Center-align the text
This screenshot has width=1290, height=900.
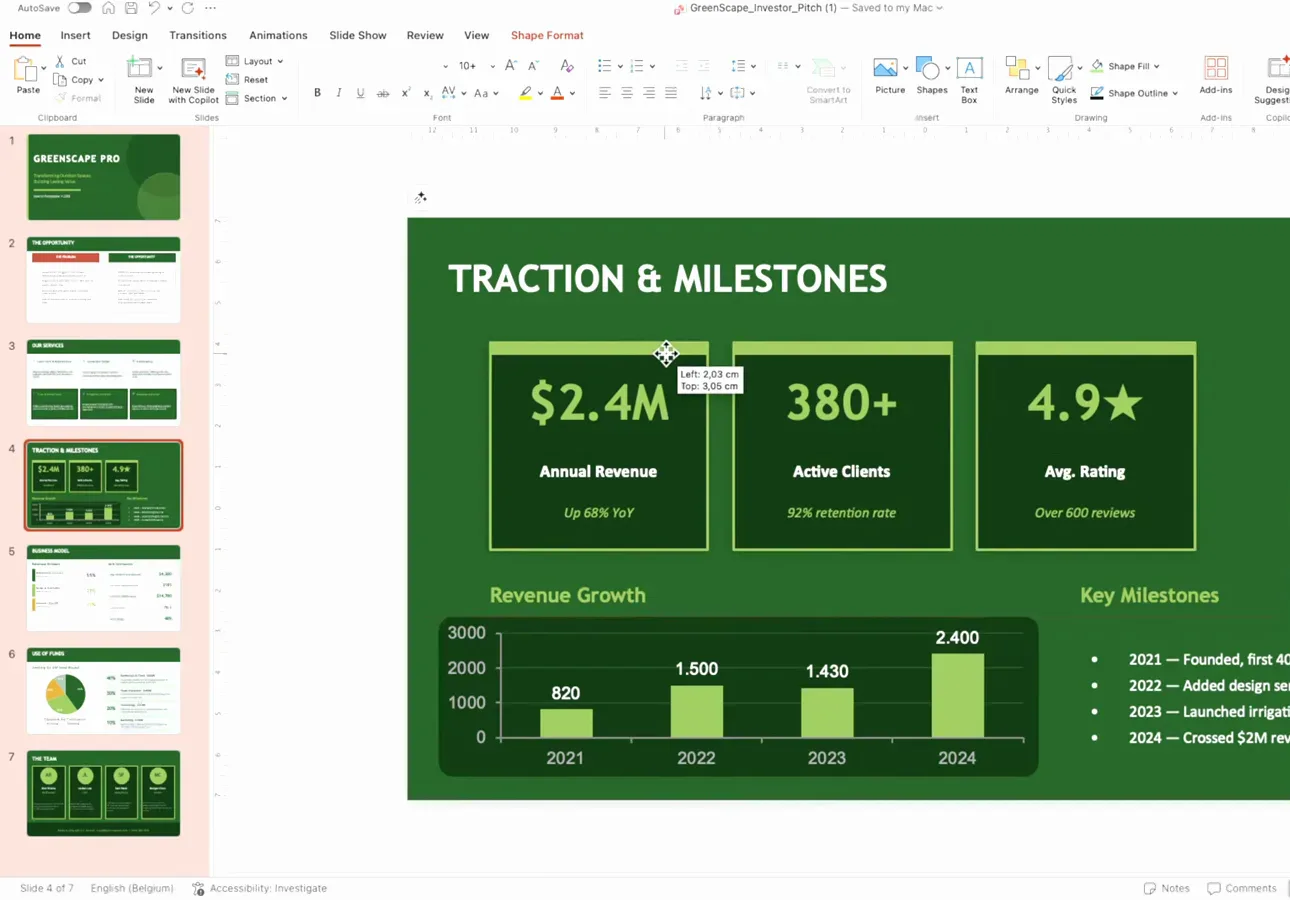pyautogui.click(x=627, y=93)
